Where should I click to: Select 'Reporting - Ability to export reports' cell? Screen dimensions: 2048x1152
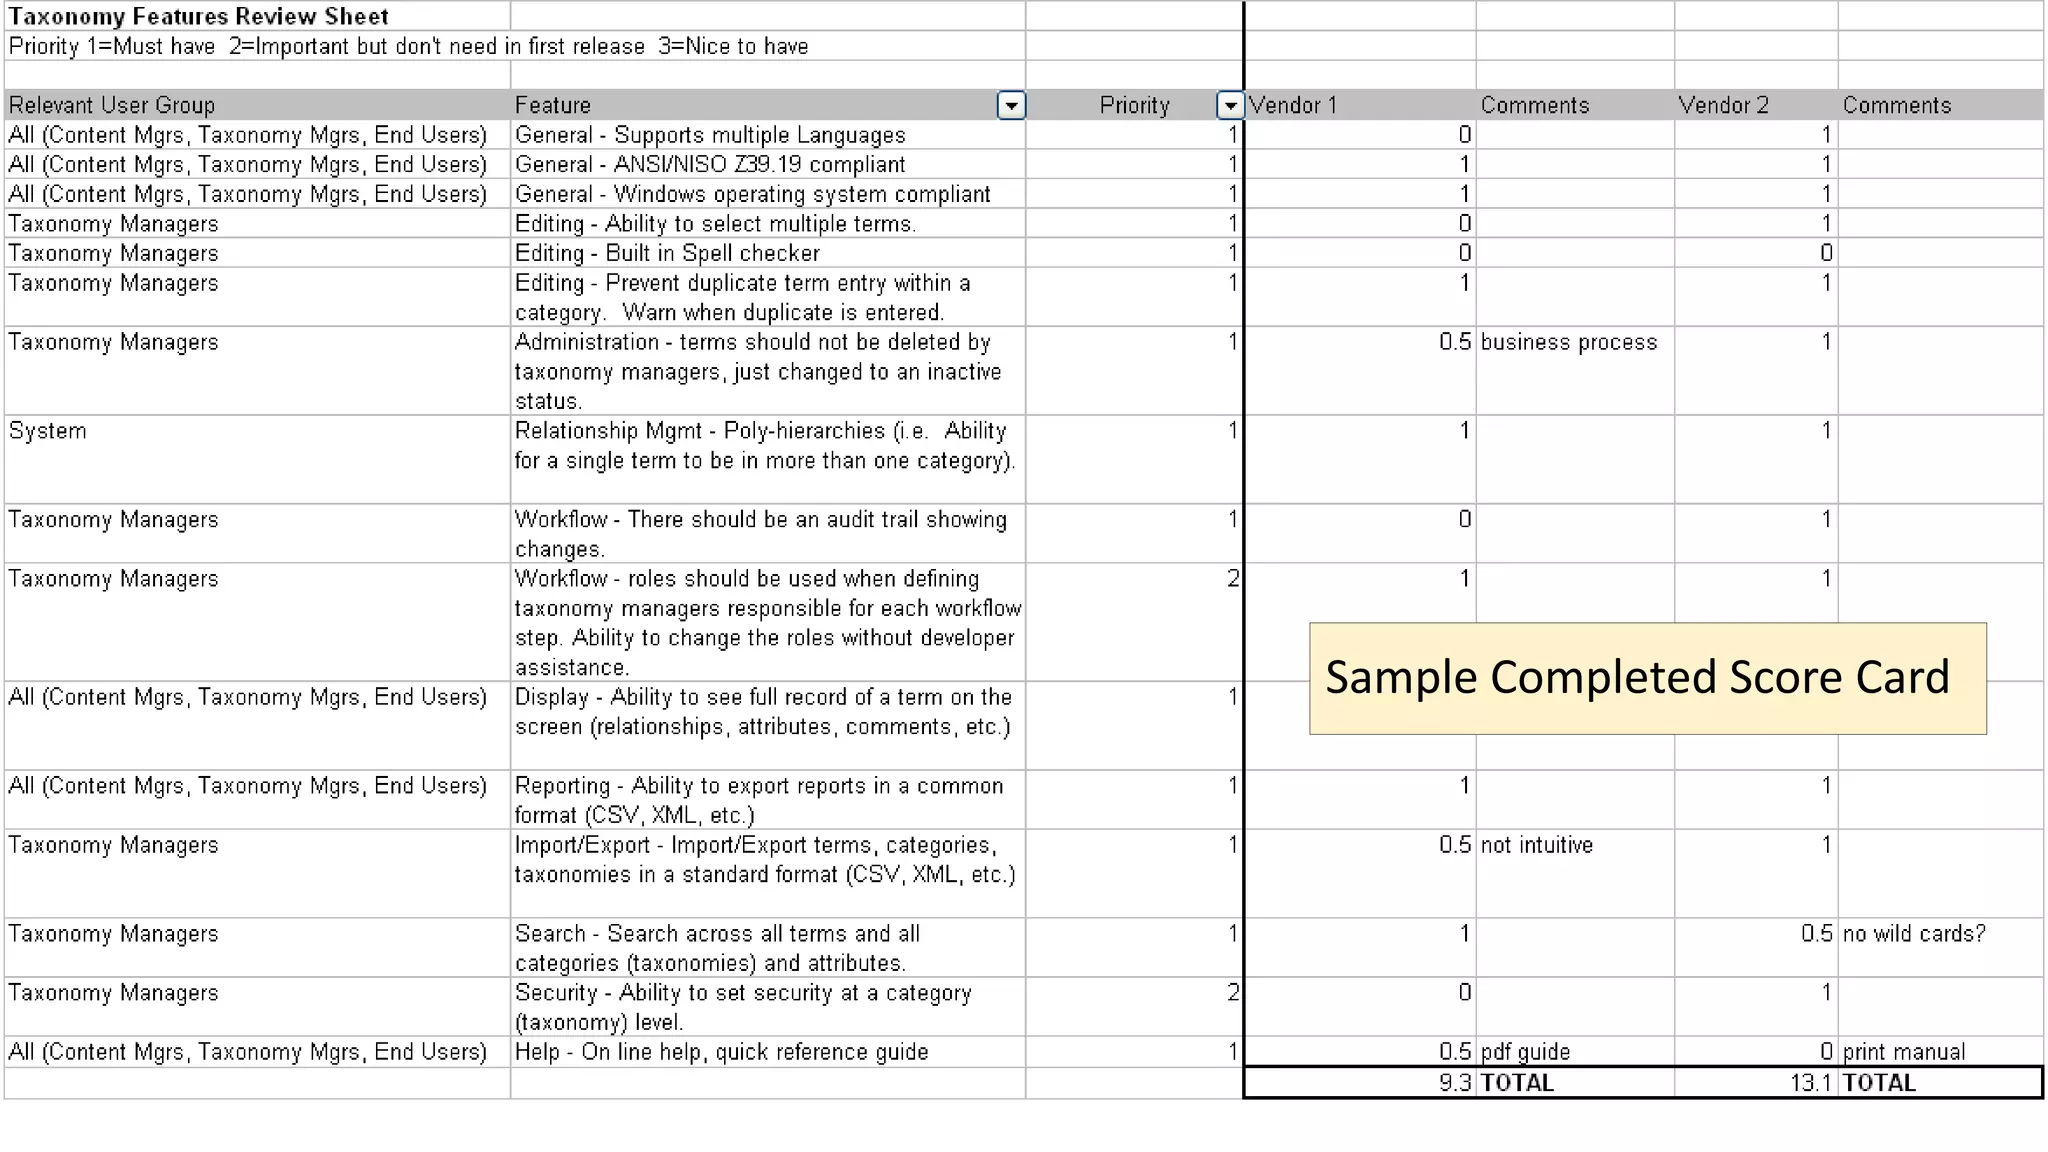768,800
